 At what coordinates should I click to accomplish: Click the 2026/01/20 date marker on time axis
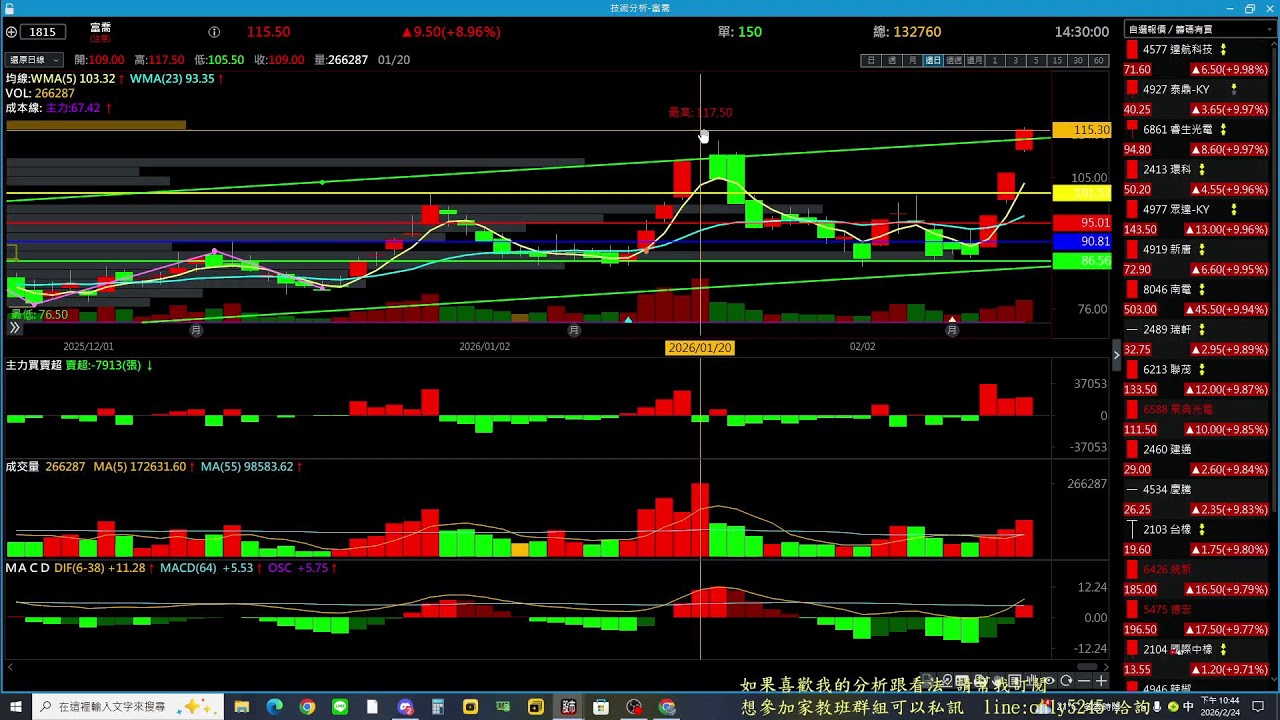(700, 347)
